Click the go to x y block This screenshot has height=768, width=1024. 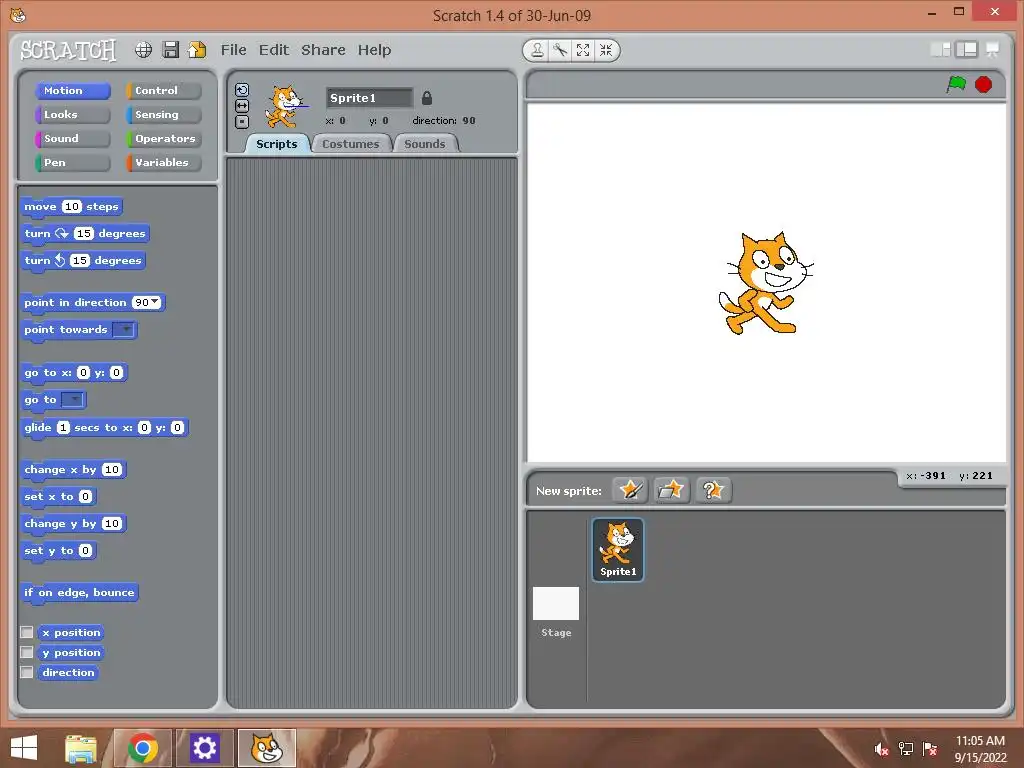74,373
